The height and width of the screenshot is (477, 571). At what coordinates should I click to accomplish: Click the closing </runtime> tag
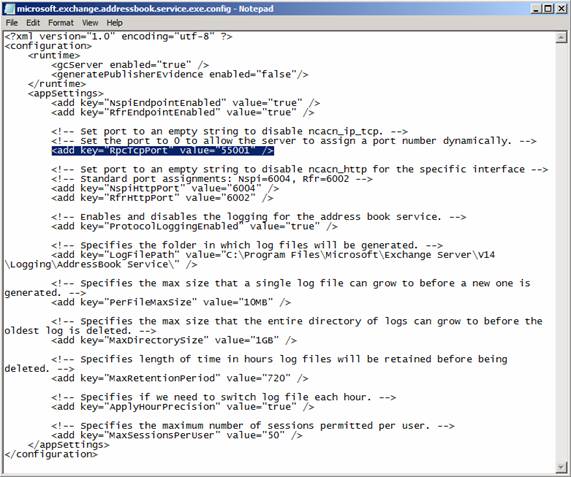57,84
